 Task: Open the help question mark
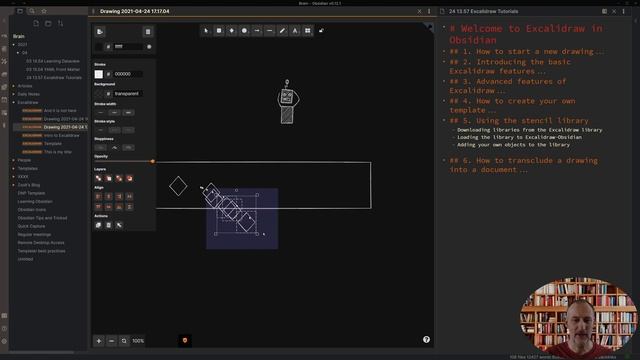pos(426,340)
